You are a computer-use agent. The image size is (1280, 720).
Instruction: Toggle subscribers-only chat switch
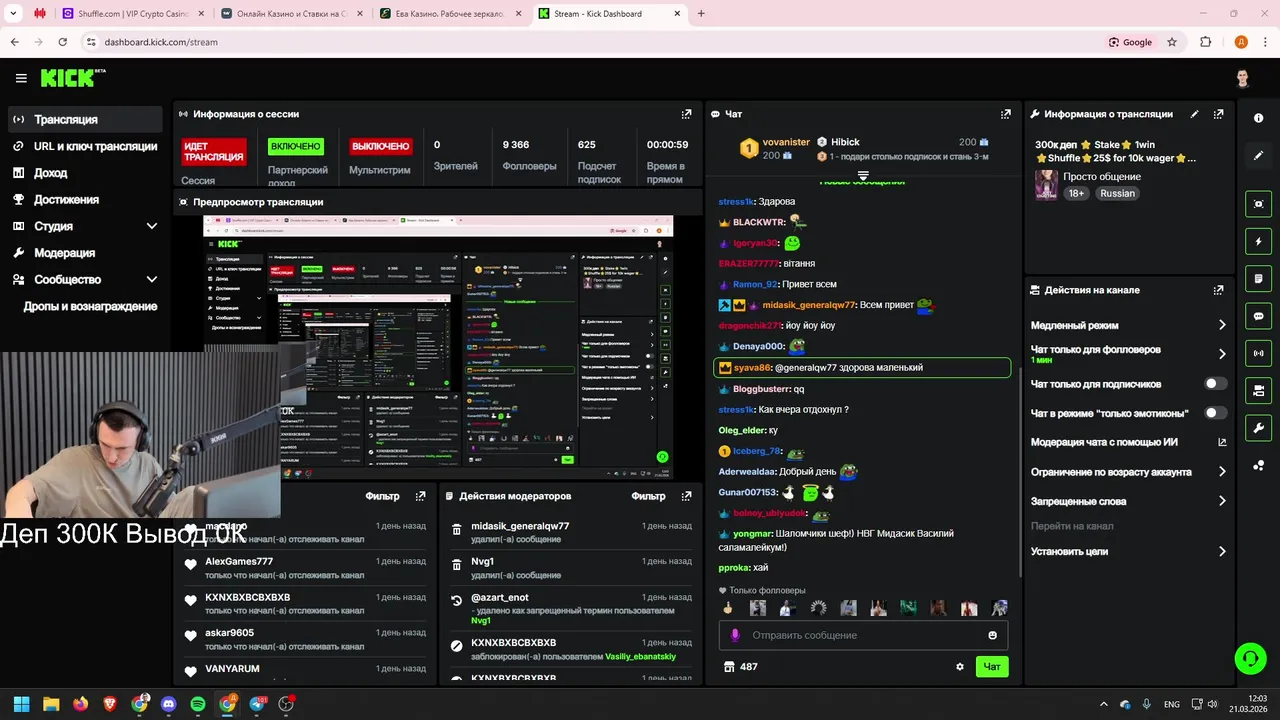point(1216,384)
